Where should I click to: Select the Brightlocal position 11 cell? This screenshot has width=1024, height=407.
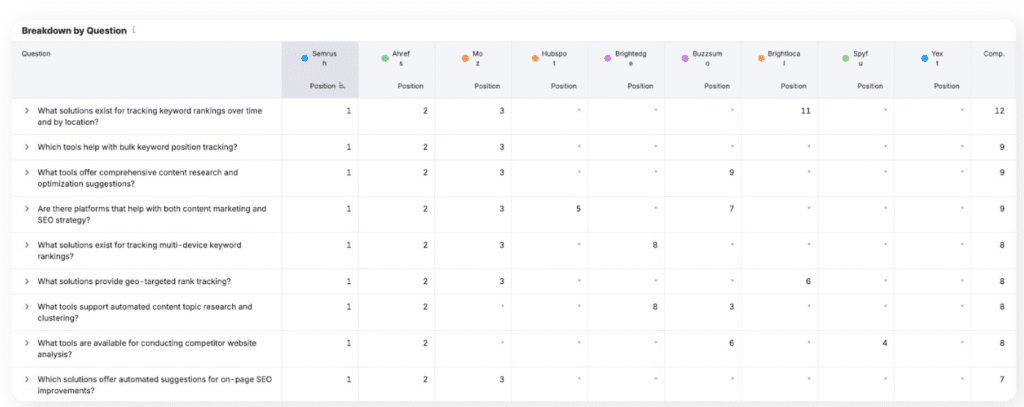click(804, 110)
